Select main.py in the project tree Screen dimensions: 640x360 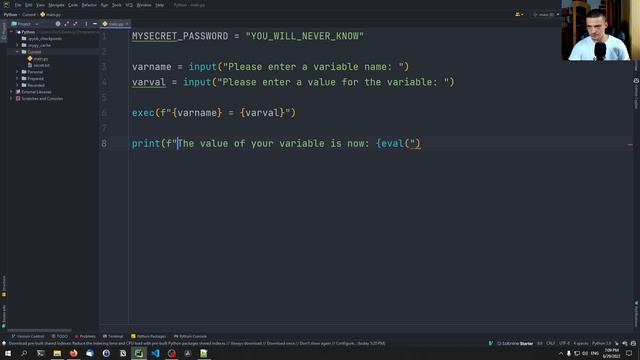pos(38,59)
